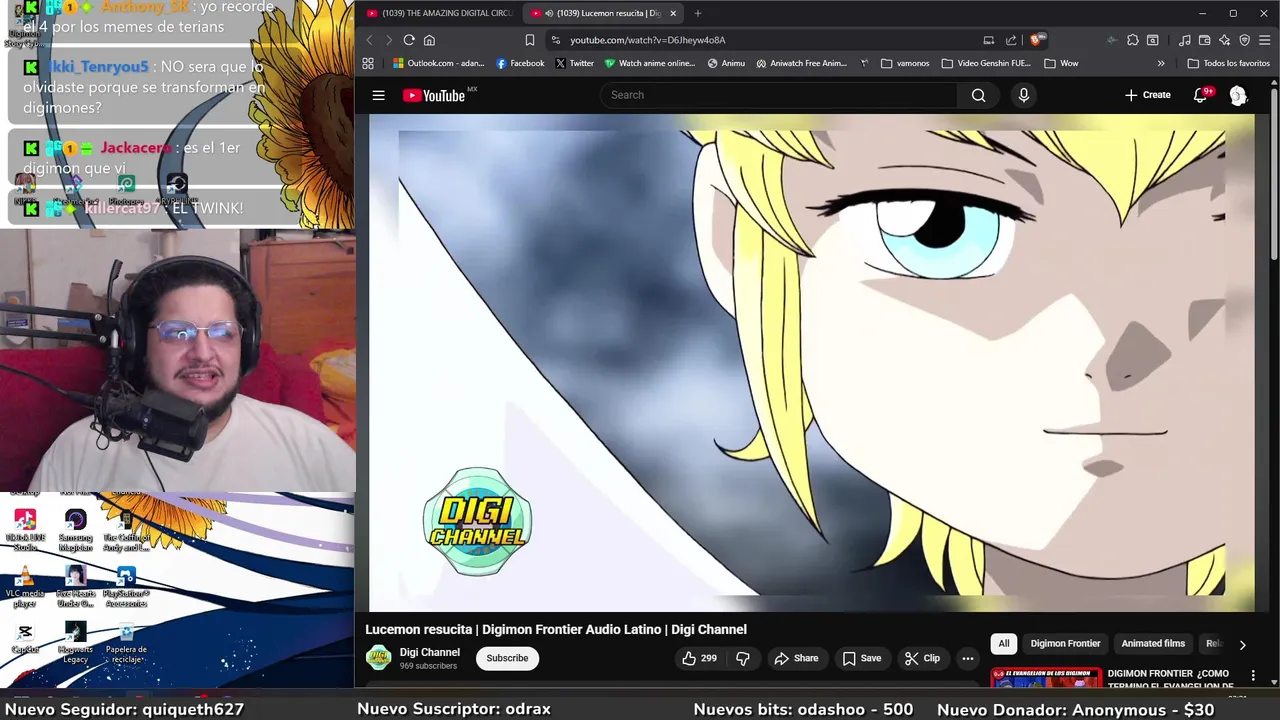Start voice search with the microphone icon
This screenshot has width=1280, height=720.
point(1023,95)
